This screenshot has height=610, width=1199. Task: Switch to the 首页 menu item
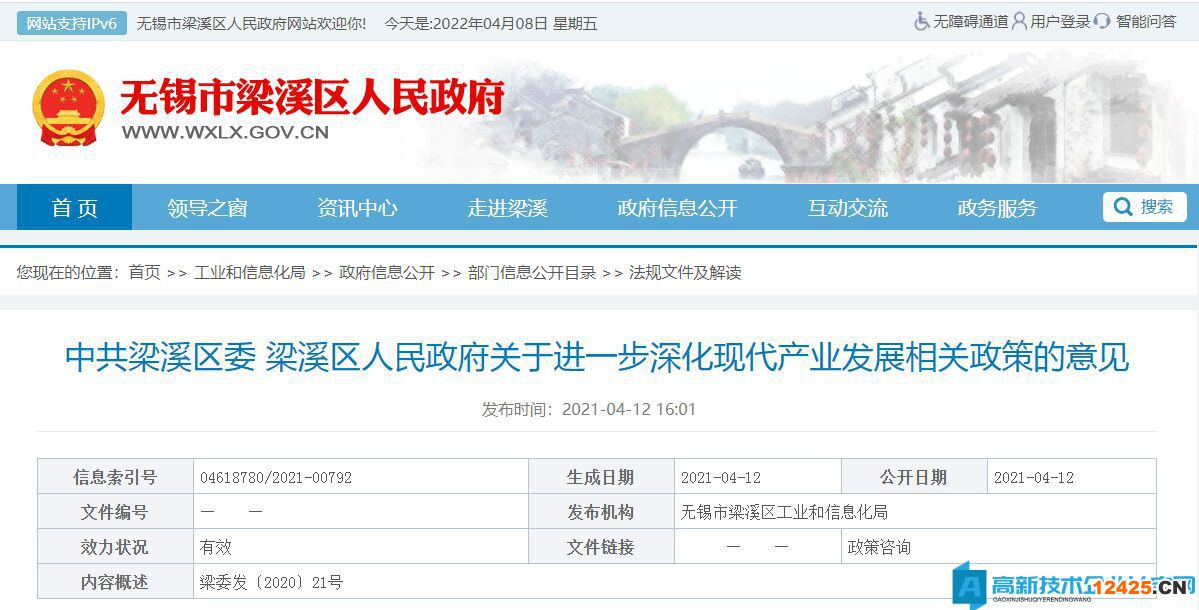[x=73, y=207]
